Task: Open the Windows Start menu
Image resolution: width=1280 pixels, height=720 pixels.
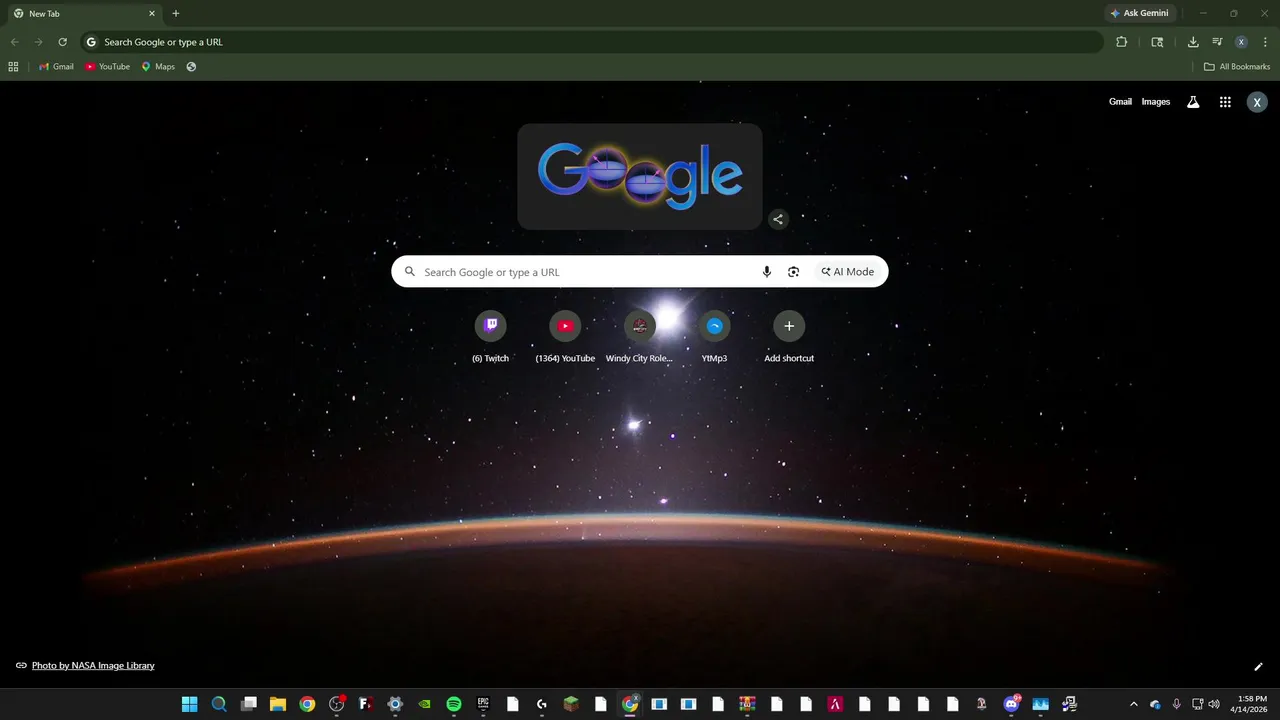Action: [x=189, y=704]
